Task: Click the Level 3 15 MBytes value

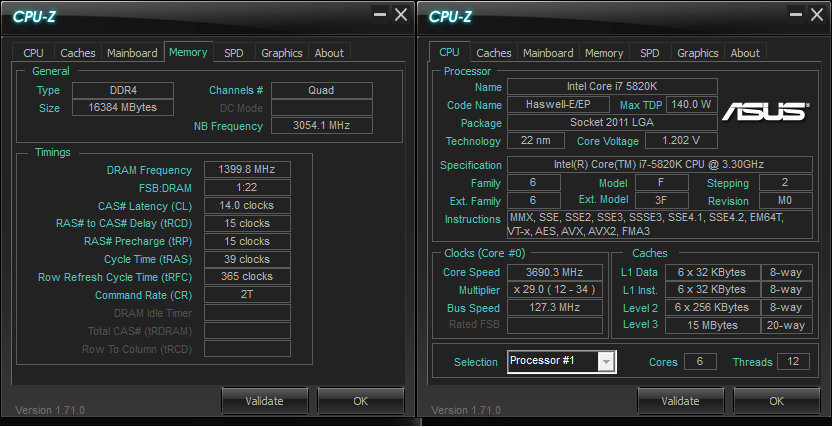Action: pos(712,325)
